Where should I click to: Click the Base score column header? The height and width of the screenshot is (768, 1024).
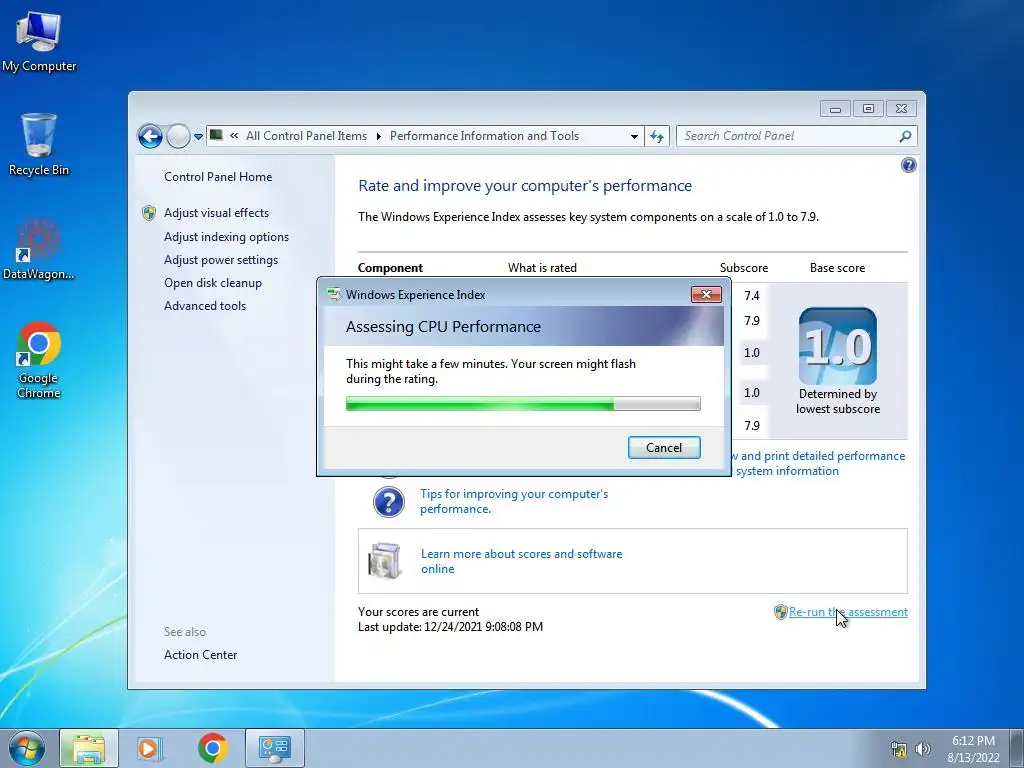[x=837, y=268]
